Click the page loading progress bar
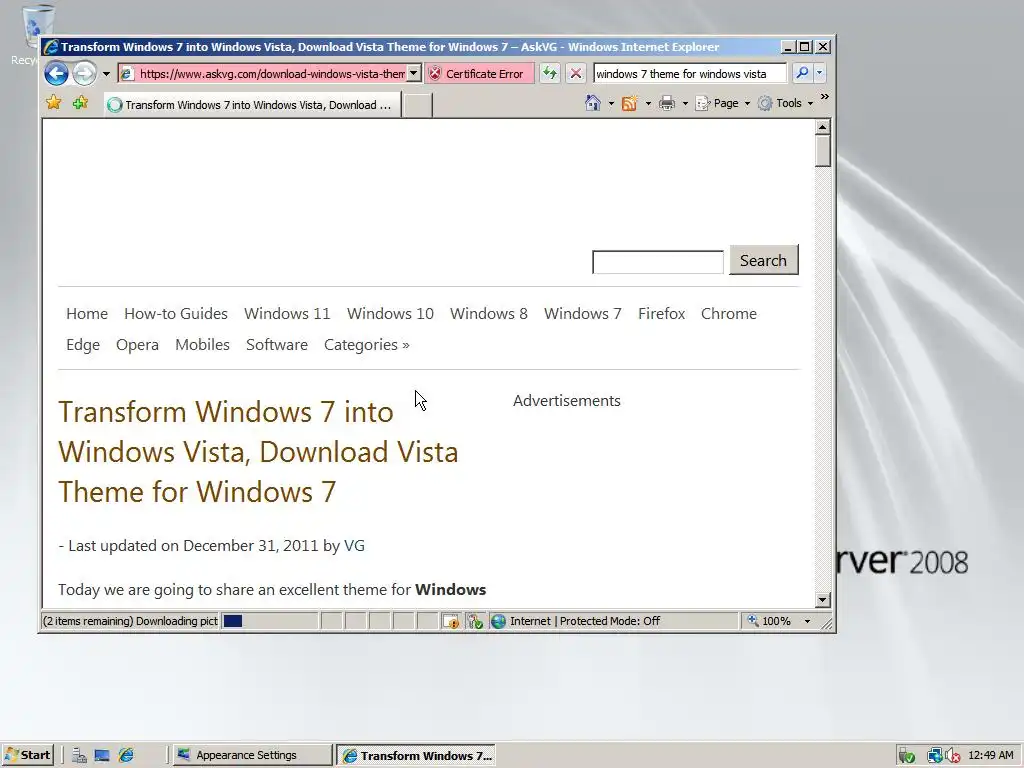This screenshot has height=768, width=1024. pos(269,621)
